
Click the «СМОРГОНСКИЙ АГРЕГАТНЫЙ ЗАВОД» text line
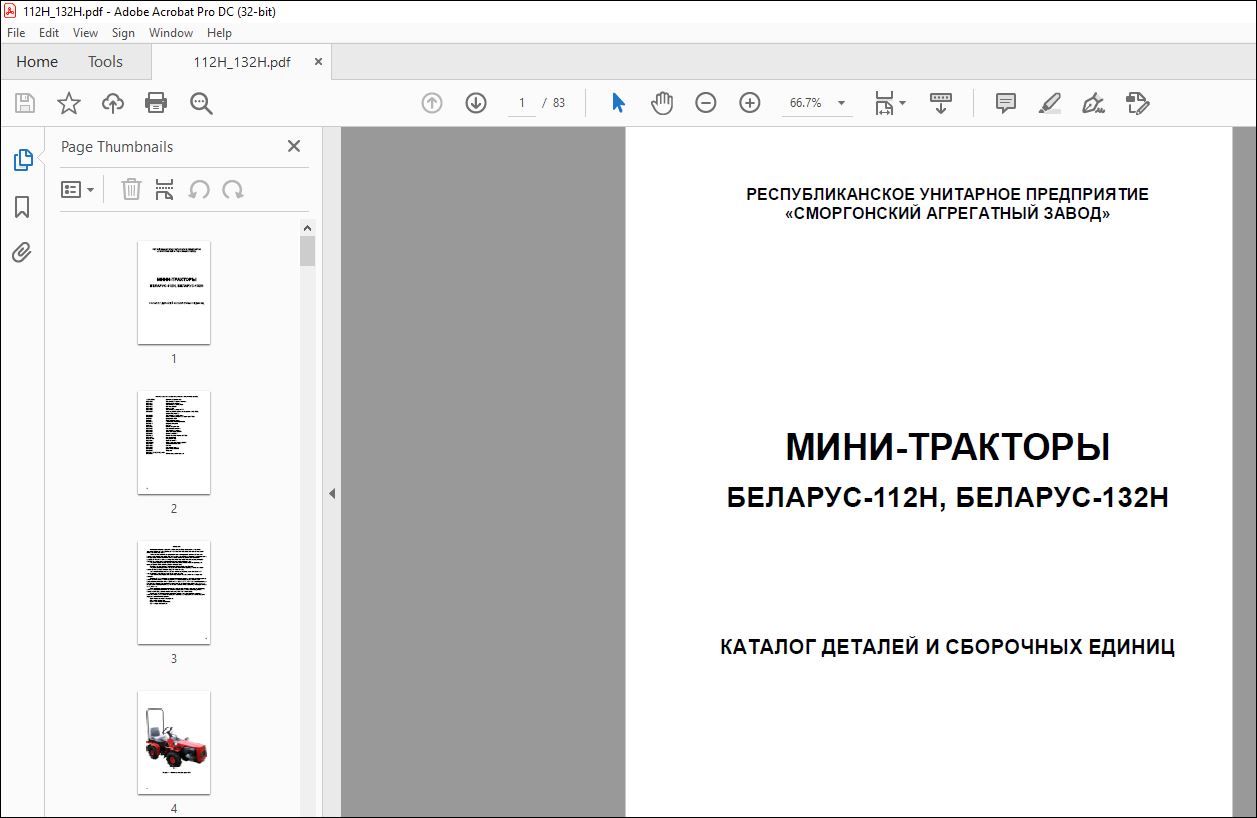[x=948, y=214]
